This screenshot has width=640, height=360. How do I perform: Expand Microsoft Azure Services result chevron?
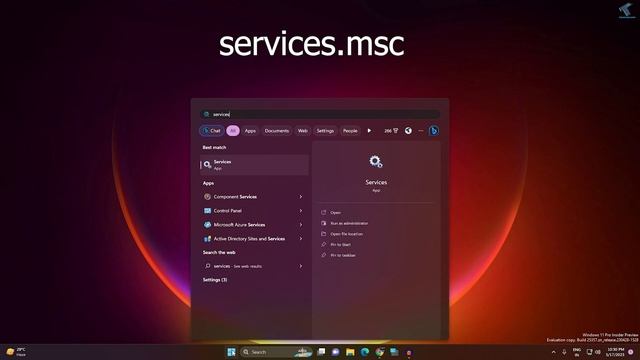click(301, 225)
